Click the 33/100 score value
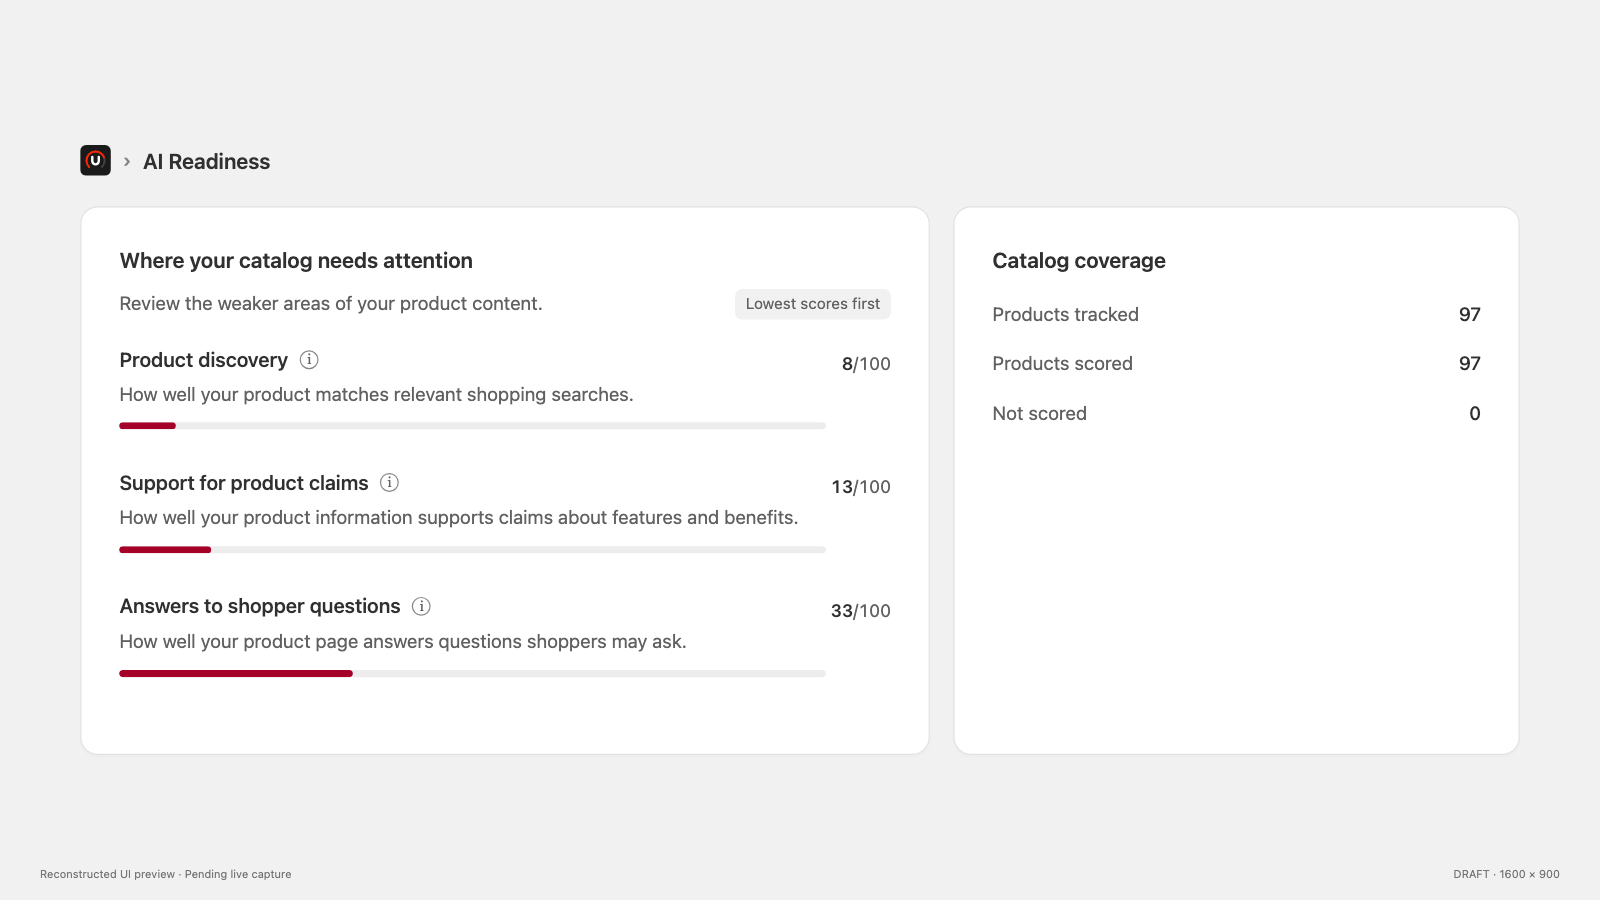 (x=861, y=611)
